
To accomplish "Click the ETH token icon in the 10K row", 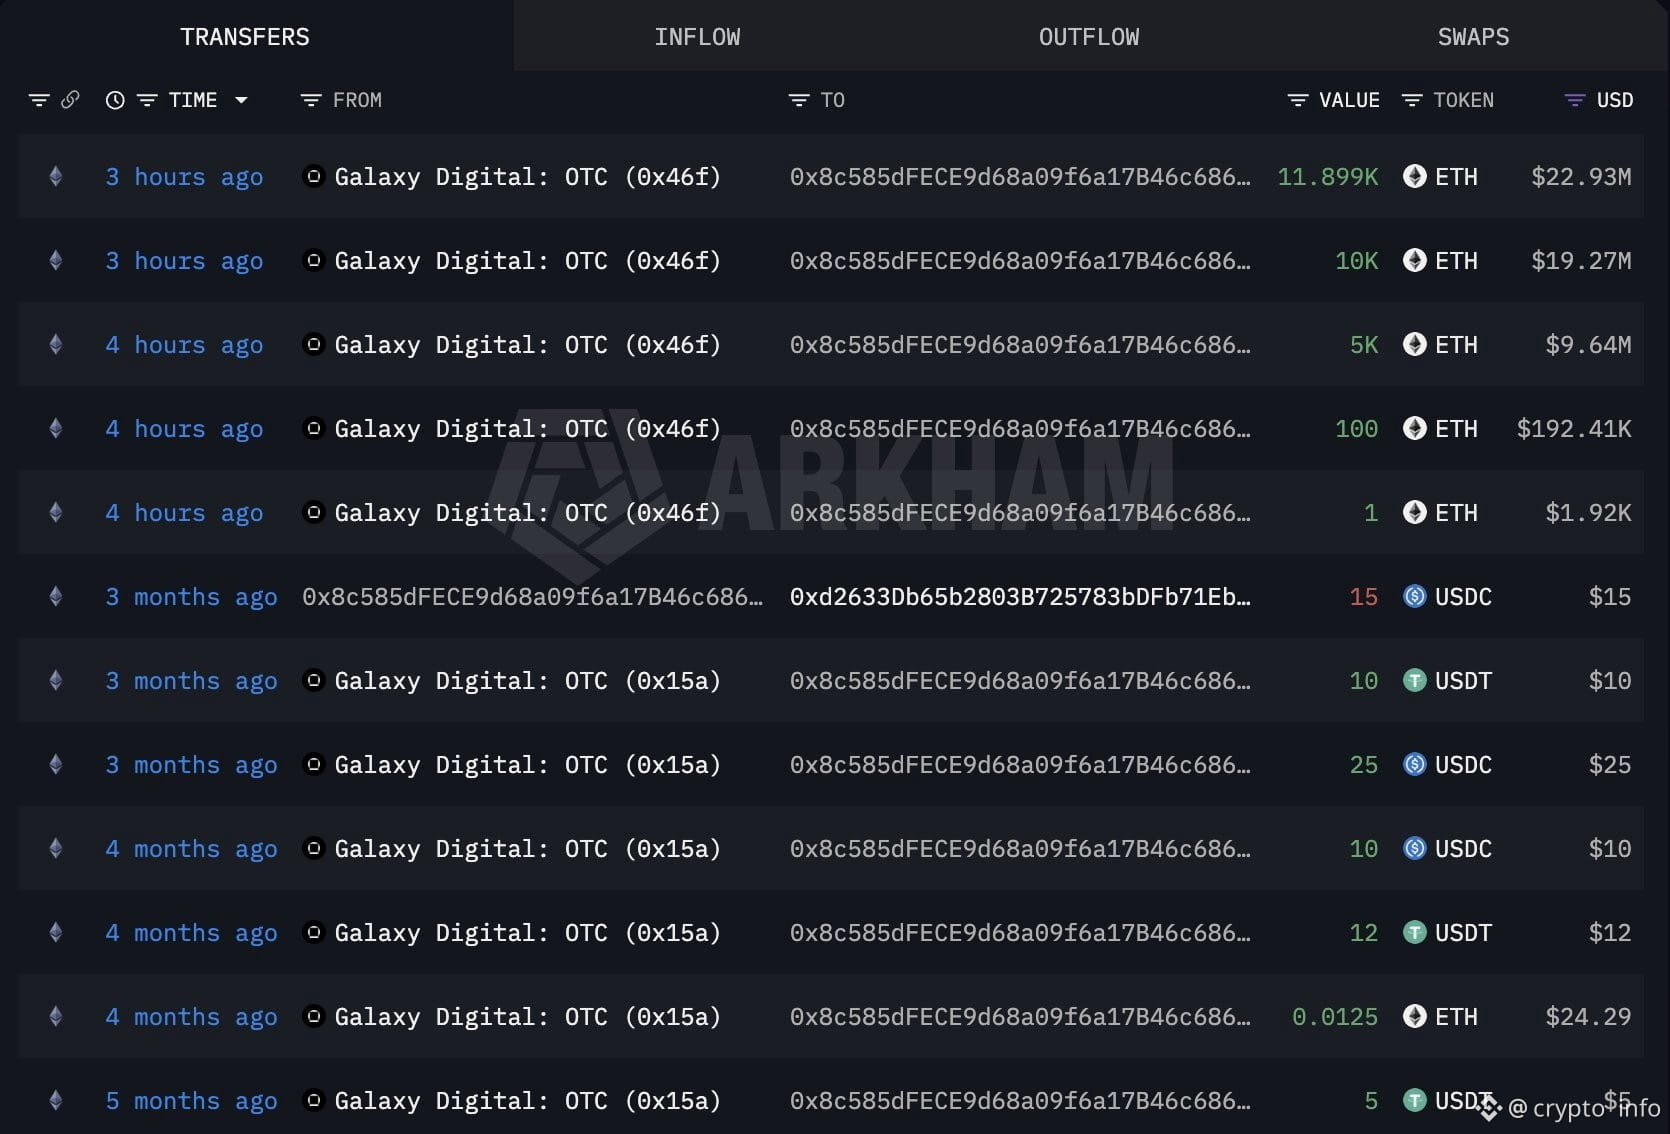I will 1414,261.
